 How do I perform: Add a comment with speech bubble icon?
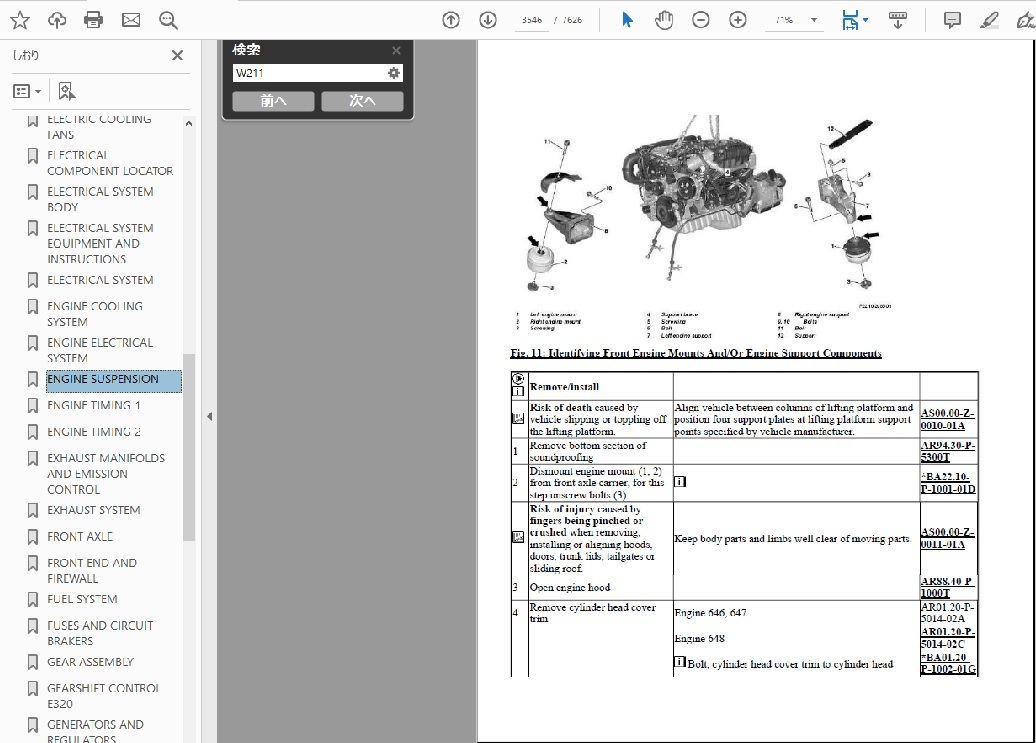952,20
